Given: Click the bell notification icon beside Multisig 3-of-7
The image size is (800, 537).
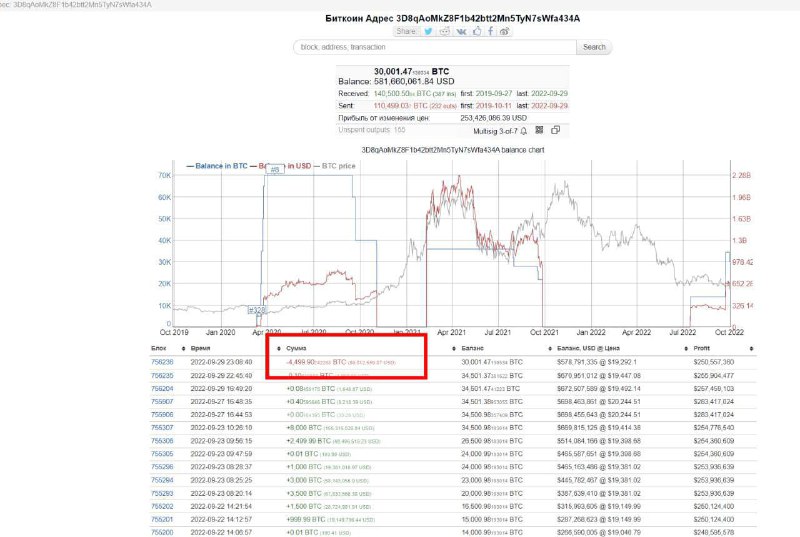Looking at the screenshot, I should [523, 131].
